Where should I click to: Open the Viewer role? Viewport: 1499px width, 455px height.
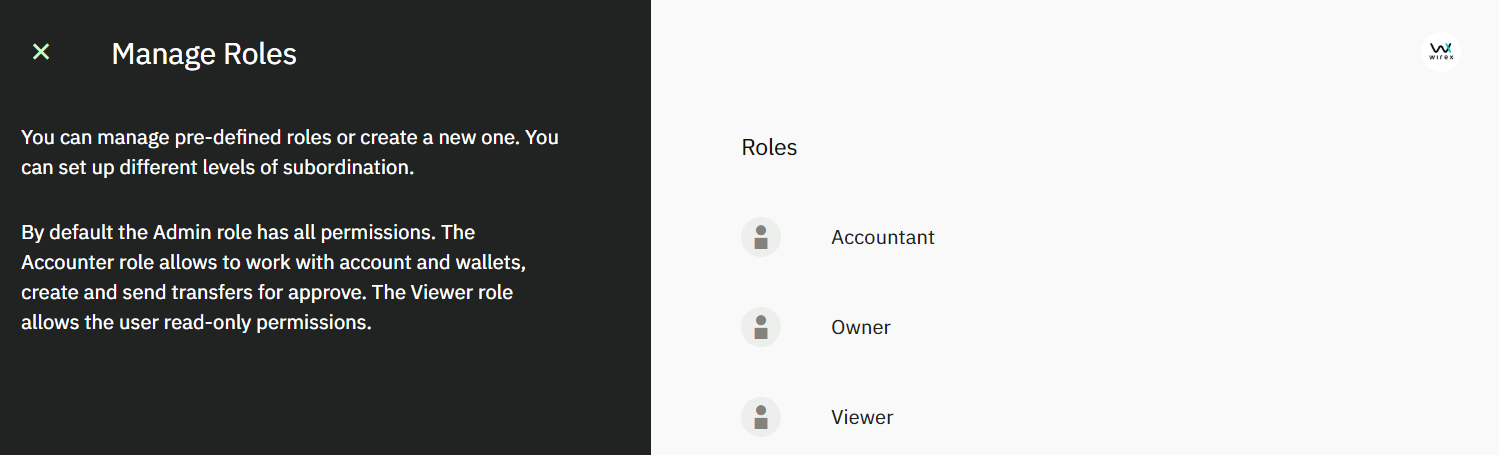[862, 417]
